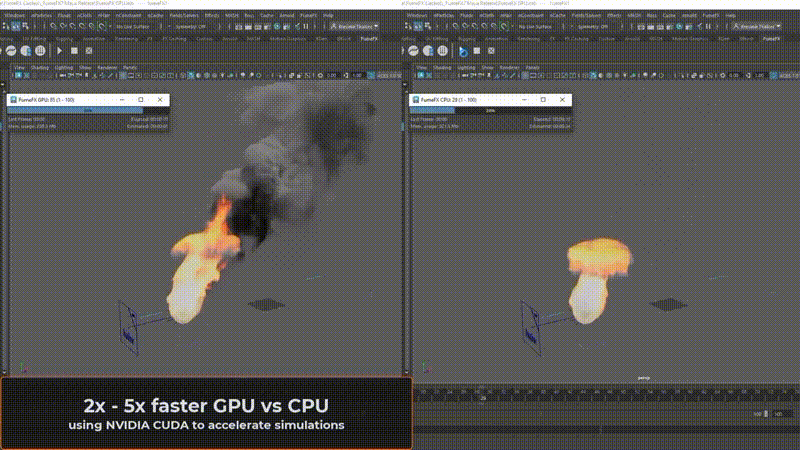The width and height of the screenshot is (800, 450).
Task: Click the pause IPR render icon in left window
Action: coord(306,26)
